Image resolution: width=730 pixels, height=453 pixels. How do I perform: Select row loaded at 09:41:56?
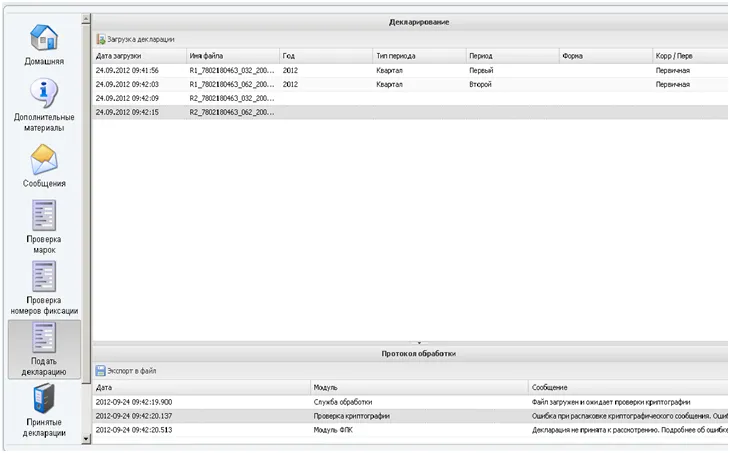(x=410, y=70)
